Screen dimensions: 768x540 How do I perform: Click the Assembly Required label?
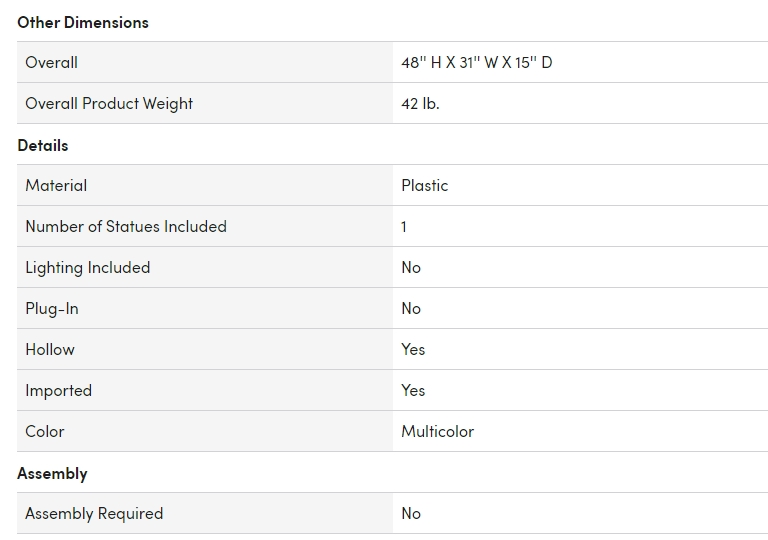click(94, 513)
